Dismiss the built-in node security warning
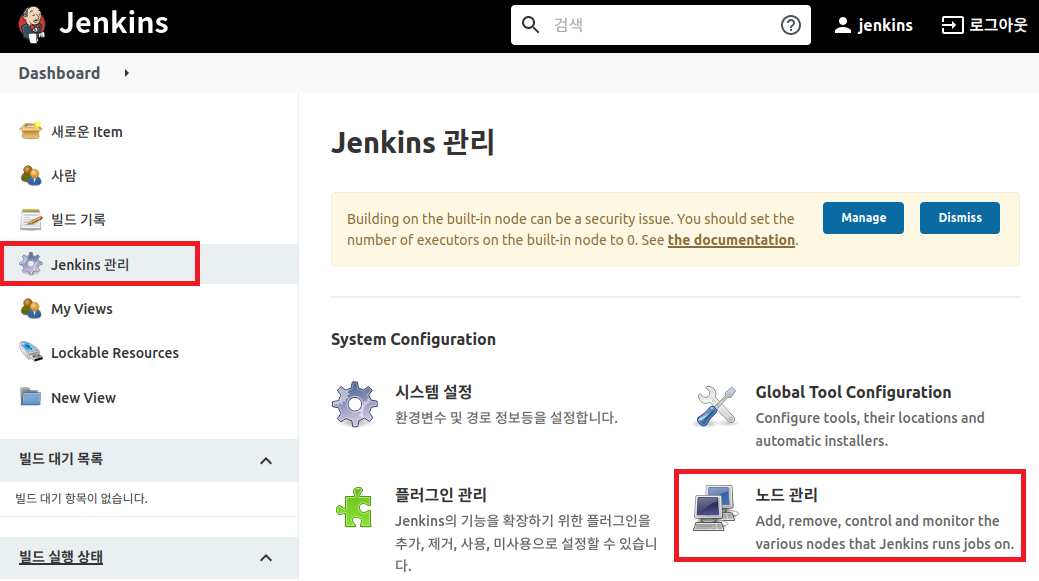This screenshot has height=581, width=1039. click(x=959, y=218)
